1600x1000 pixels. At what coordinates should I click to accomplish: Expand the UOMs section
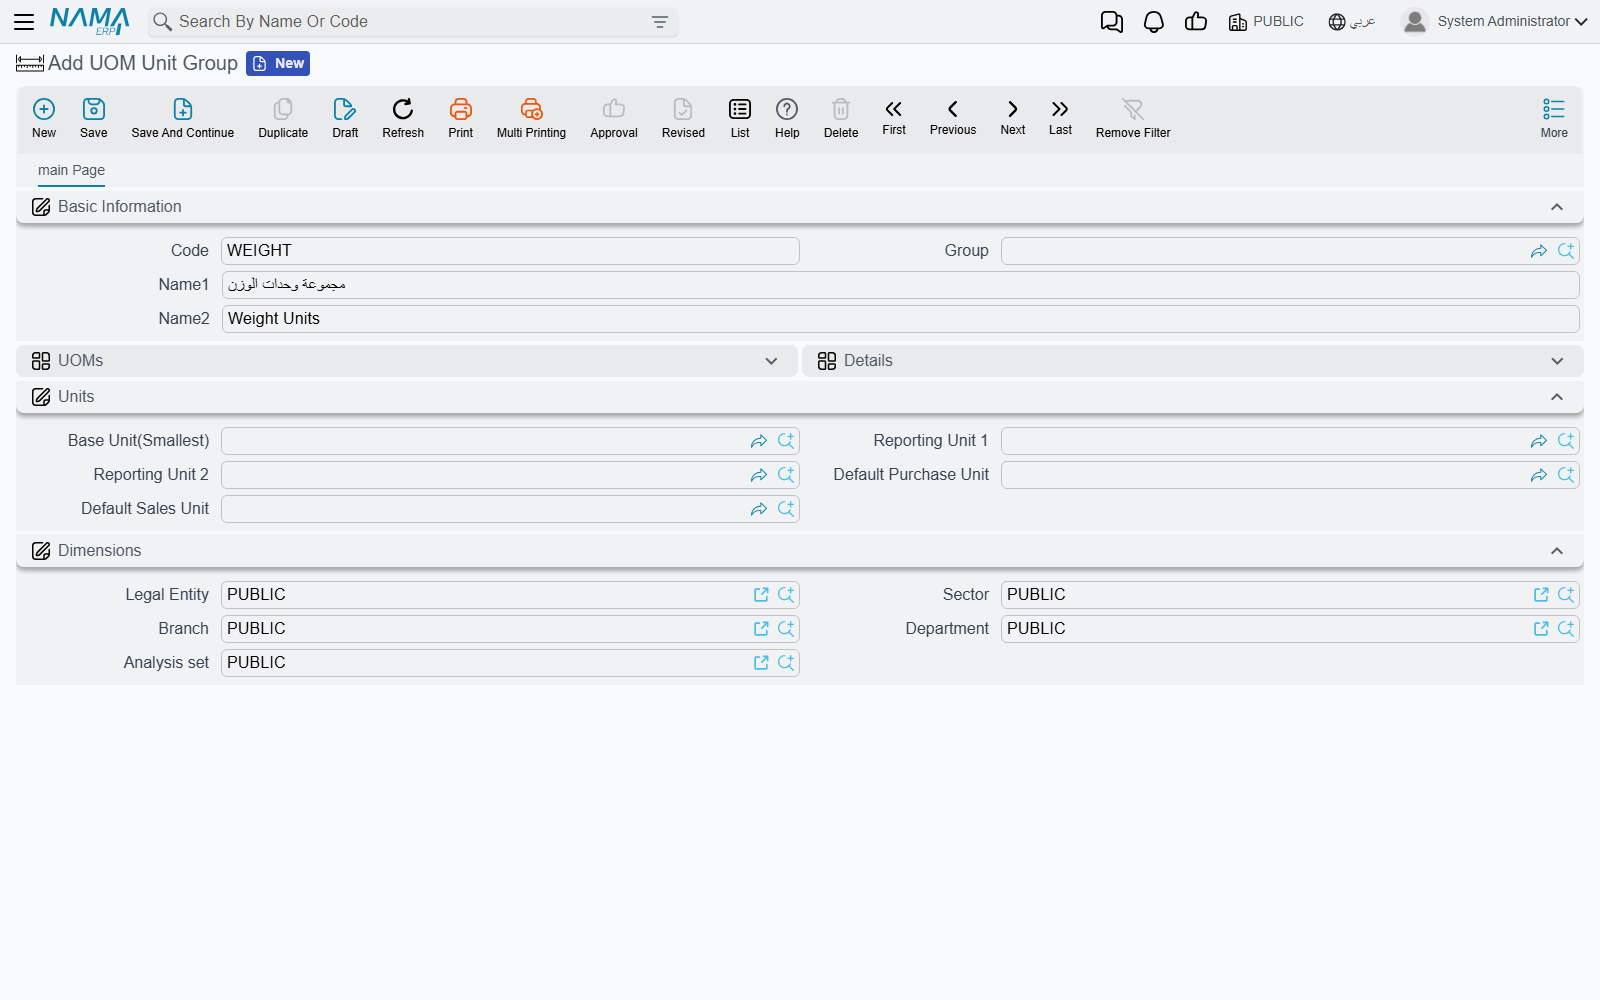(x=771, y=361)
